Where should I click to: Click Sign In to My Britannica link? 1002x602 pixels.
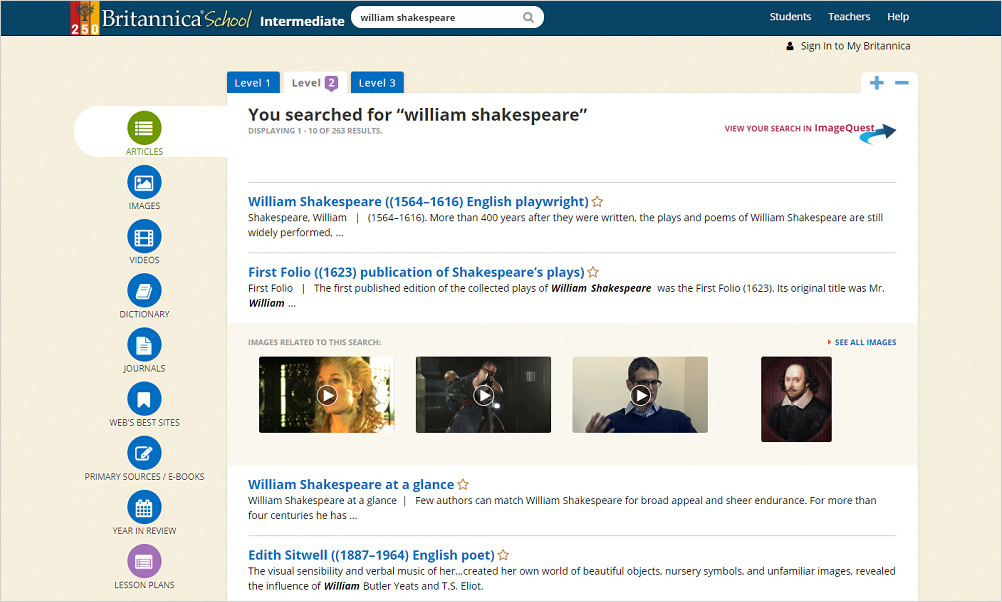point(855,46)
